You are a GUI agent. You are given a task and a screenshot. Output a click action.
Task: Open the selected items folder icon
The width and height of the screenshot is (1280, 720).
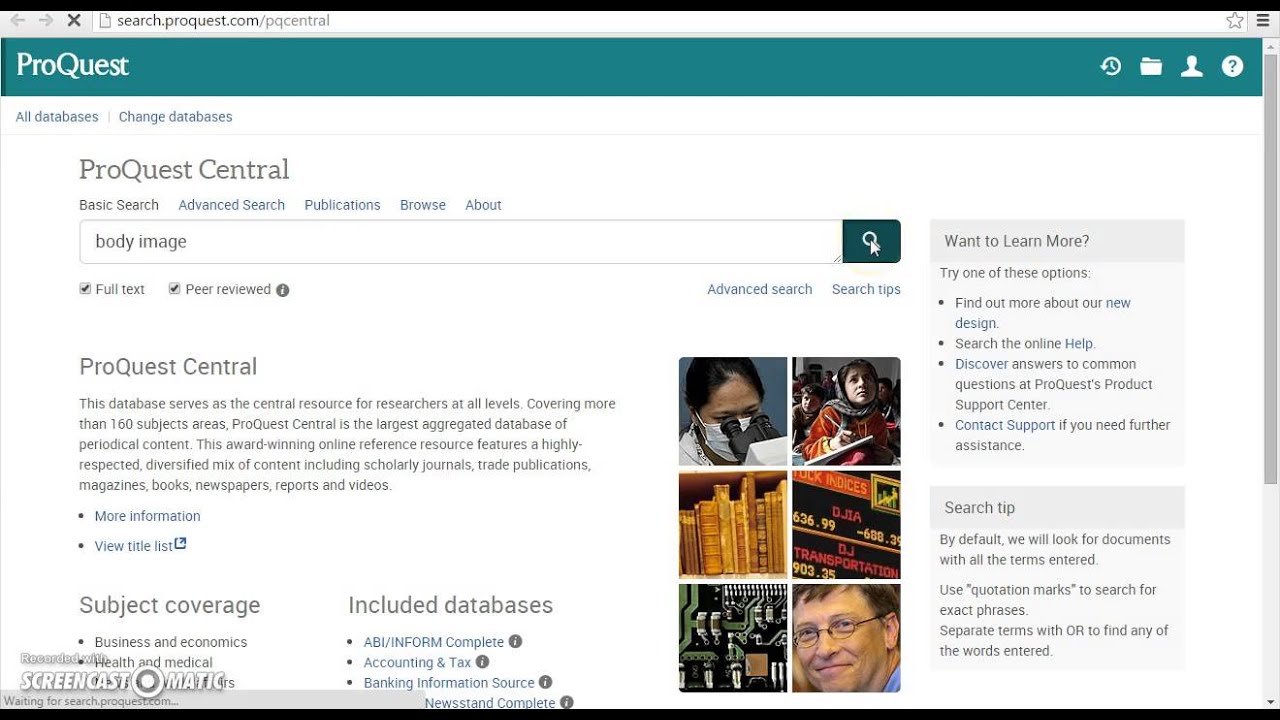coord(1151,66)
